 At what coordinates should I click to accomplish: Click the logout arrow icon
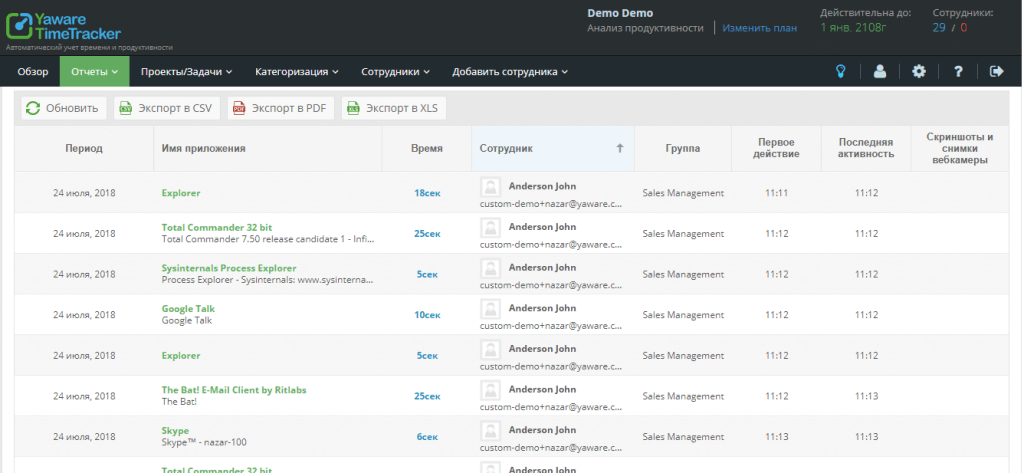click(x=996, y=71)
